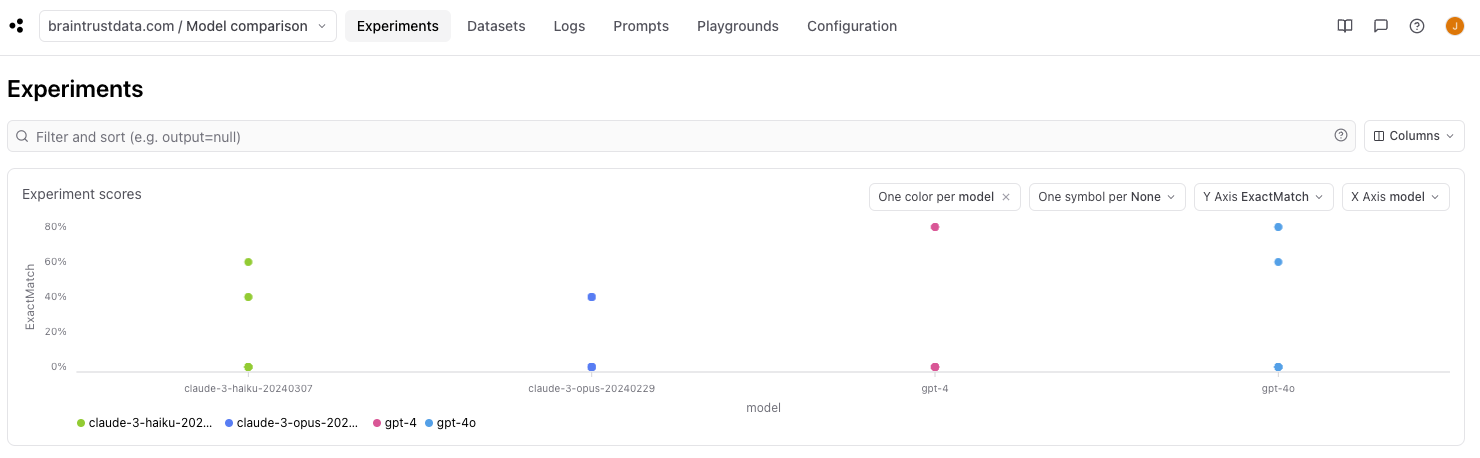The height and width of the screenshot is (458, 1480).
Task: Click the help question mark icon in header
Action: [x=1417, y=26]
